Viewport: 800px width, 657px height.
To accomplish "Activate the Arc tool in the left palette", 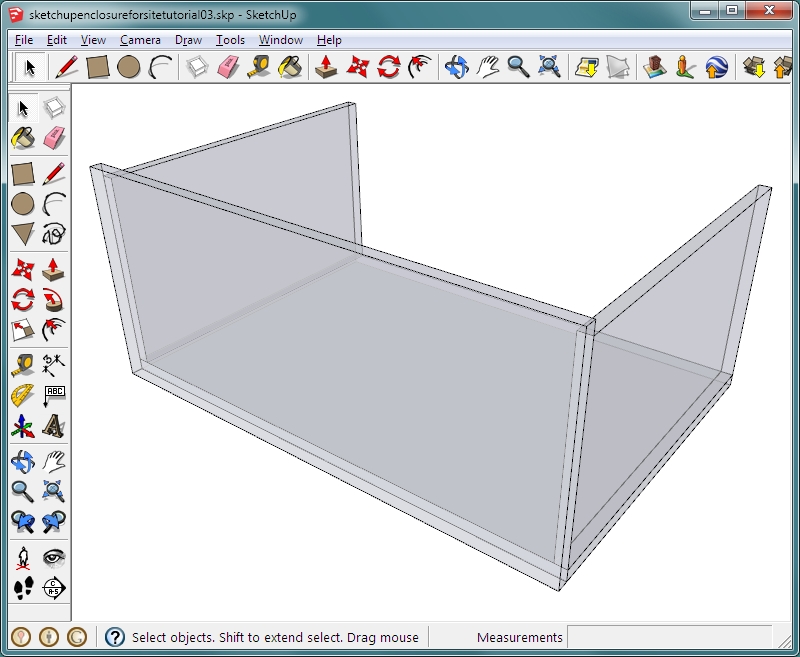I will coord(54,204).
